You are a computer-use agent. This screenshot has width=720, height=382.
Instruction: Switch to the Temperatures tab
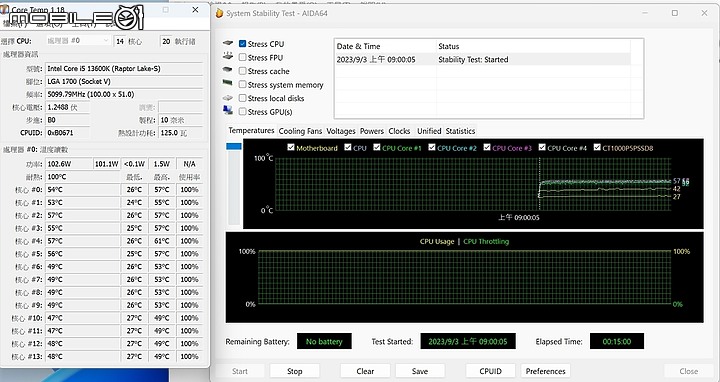251,130
